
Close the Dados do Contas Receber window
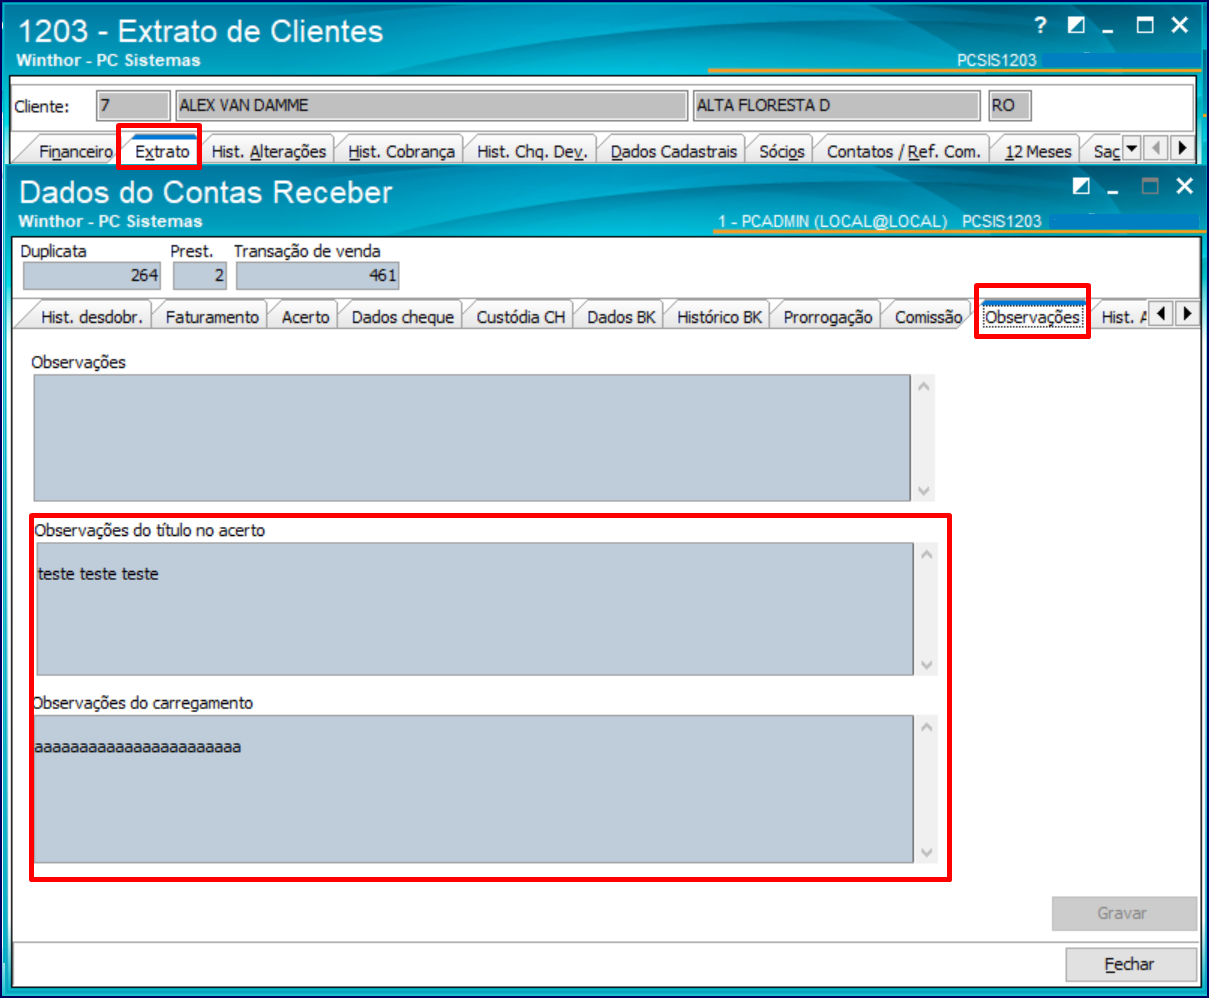point(1184,186)
